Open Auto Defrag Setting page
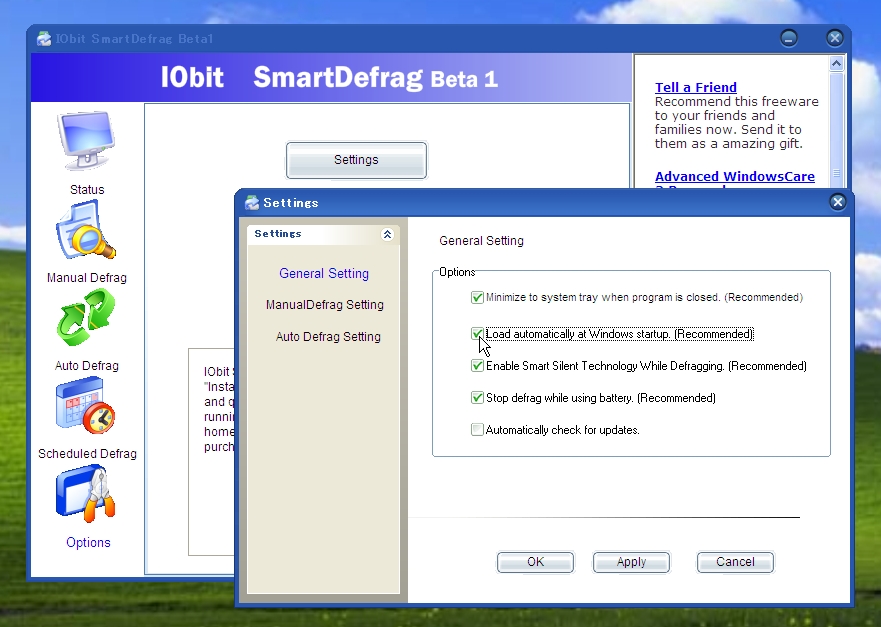 (328, 337)
